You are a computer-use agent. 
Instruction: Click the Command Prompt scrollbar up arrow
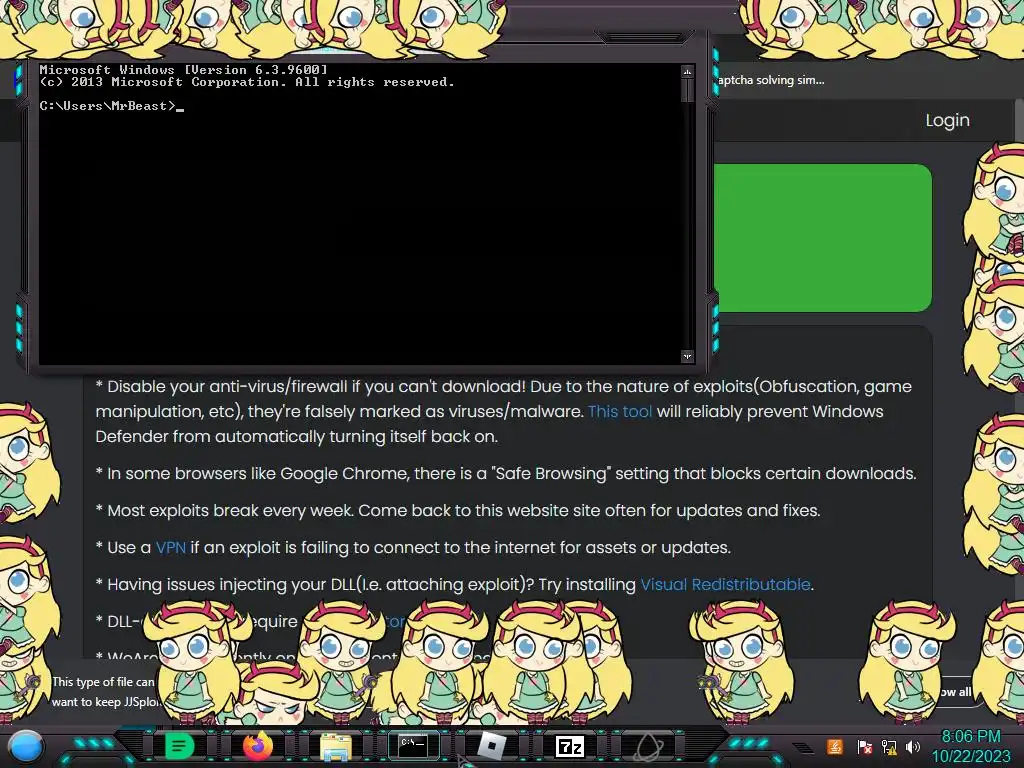coord(687,71)
